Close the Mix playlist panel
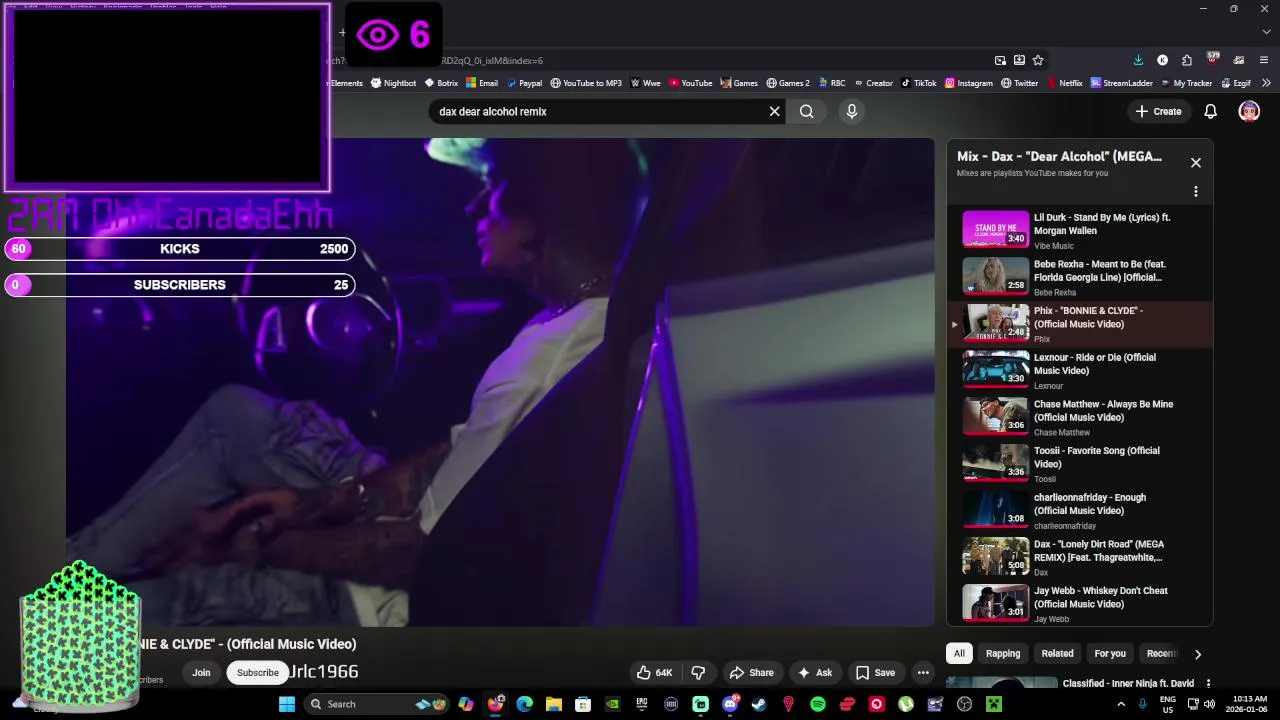The width and height of the screenshot is (1280, 720). pyautogui.click(x=1195, y=162)
